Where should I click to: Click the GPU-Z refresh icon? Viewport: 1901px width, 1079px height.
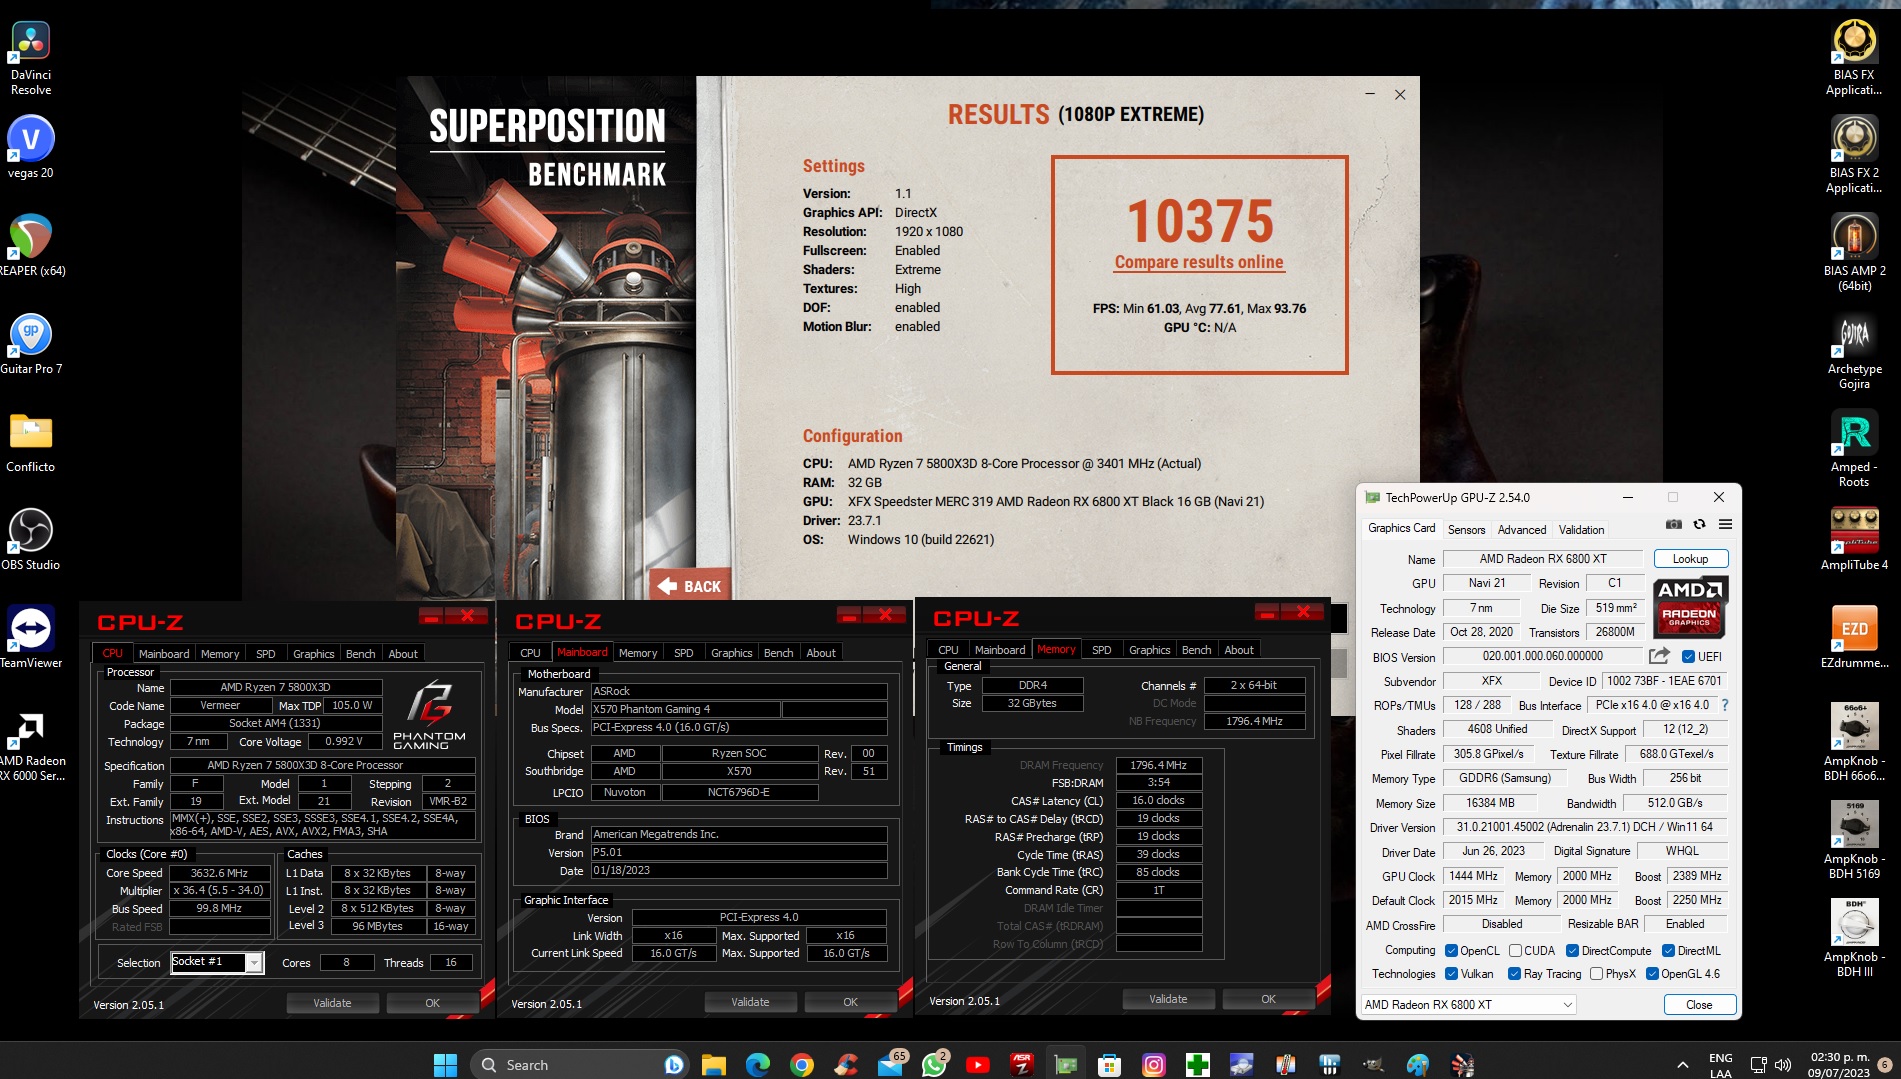[1699, 525]
